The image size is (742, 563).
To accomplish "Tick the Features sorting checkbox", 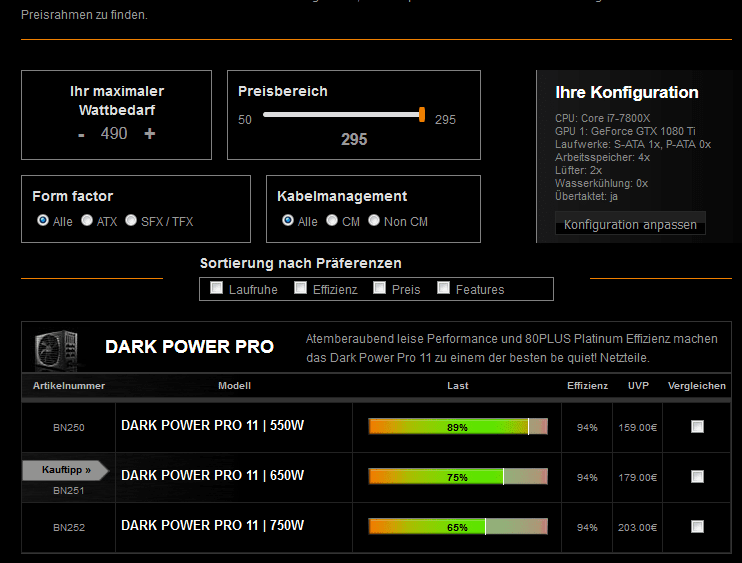I will coord(443,288).
